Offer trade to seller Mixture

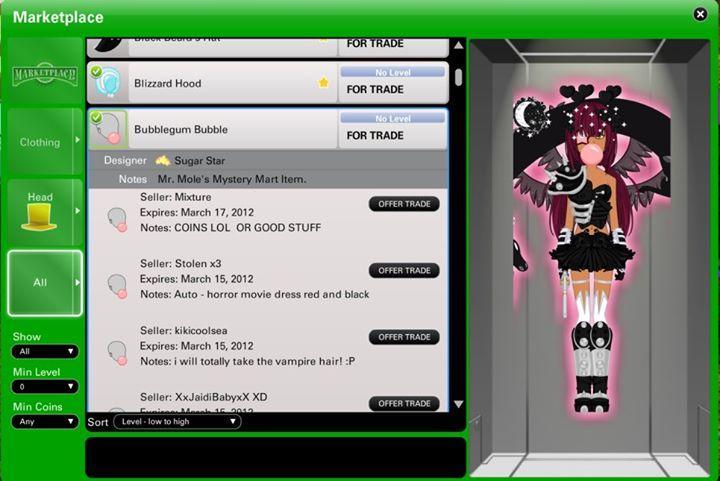pyautogui.click(x=404, y=204)
